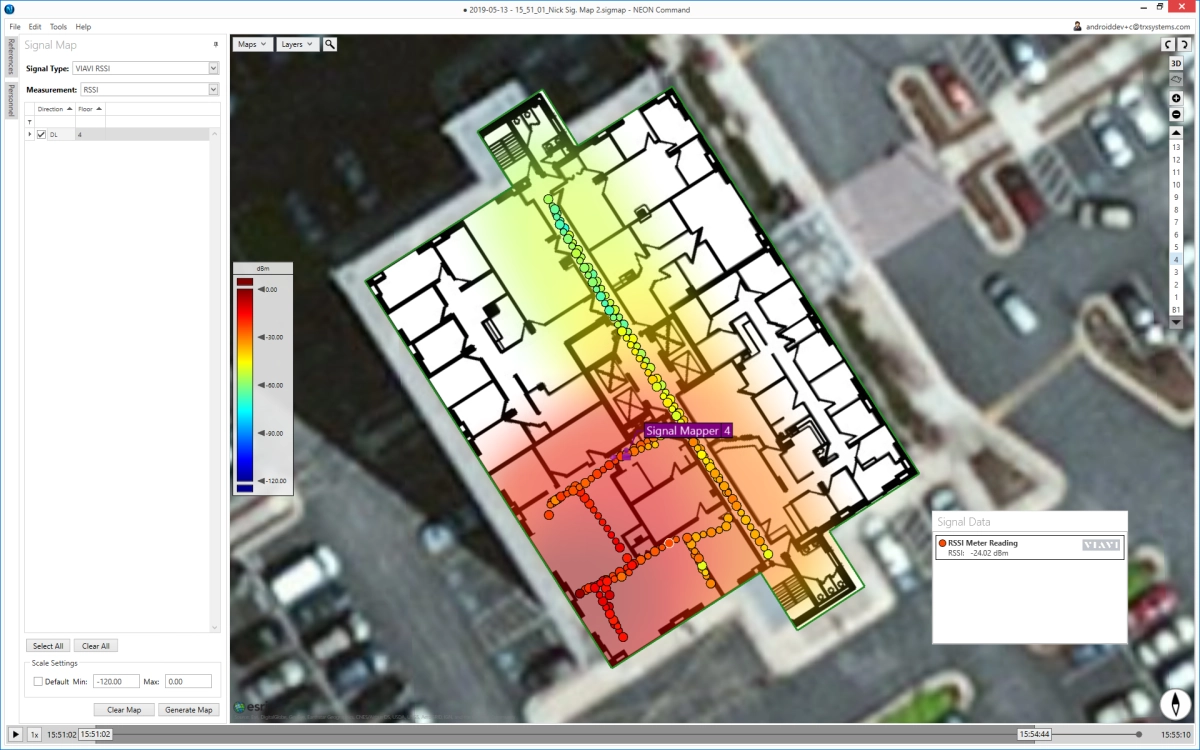Switch to the Personnel side tab
Image resolution: width=1200 pixels, height=750 pixels.
[10, 100]
